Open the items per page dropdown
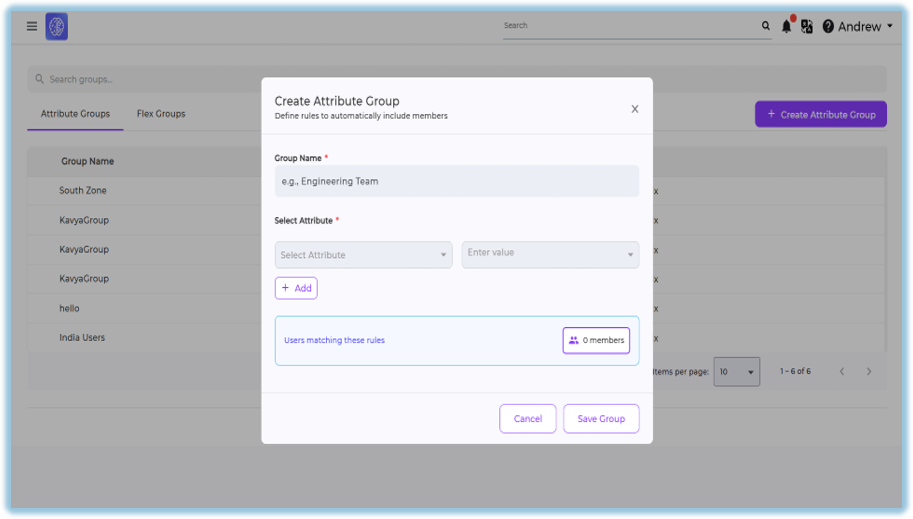913x519 pixels. click(x=737, y=372)
